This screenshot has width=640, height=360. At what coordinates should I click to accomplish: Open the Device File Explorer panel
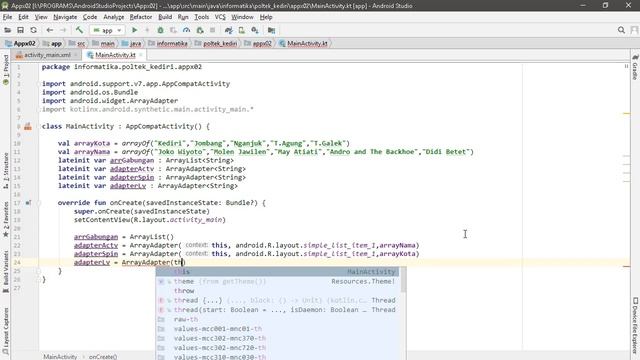tap(635, 326)
